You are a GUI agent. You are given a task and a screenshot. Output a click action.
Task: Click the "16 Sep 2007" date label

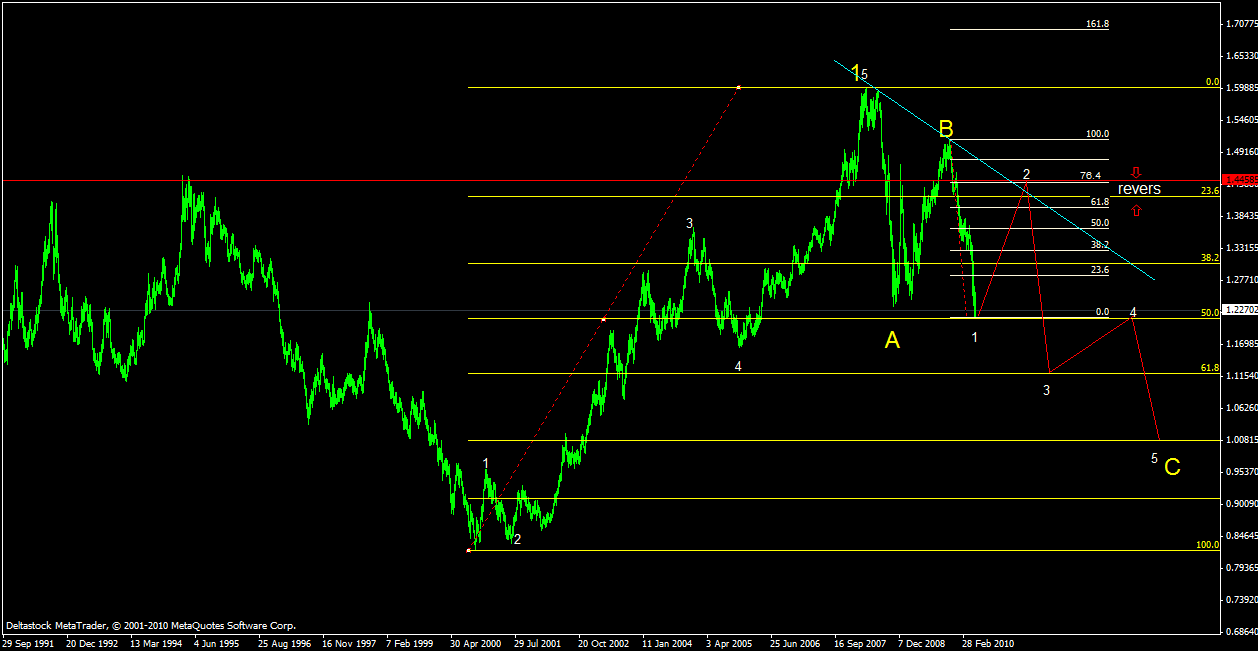pos(861,643)
